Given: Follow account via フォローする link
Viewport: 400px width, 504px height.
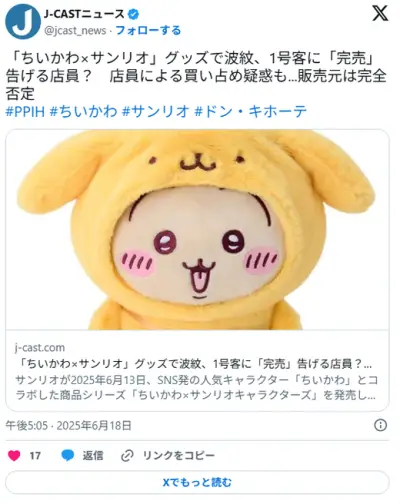Looking at the screenshot, I should point(148,30).
